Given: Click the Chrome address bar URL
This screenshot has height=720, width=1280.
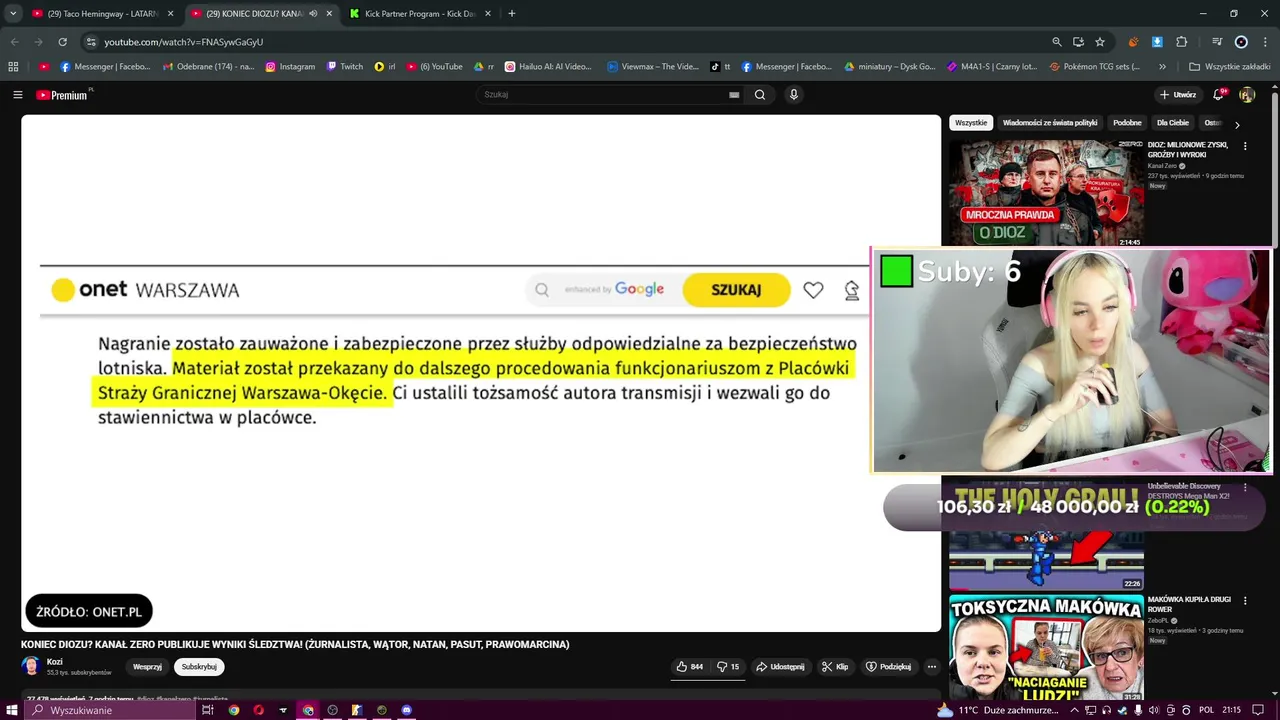Looking at the screenshot, I should coord(184,42).
